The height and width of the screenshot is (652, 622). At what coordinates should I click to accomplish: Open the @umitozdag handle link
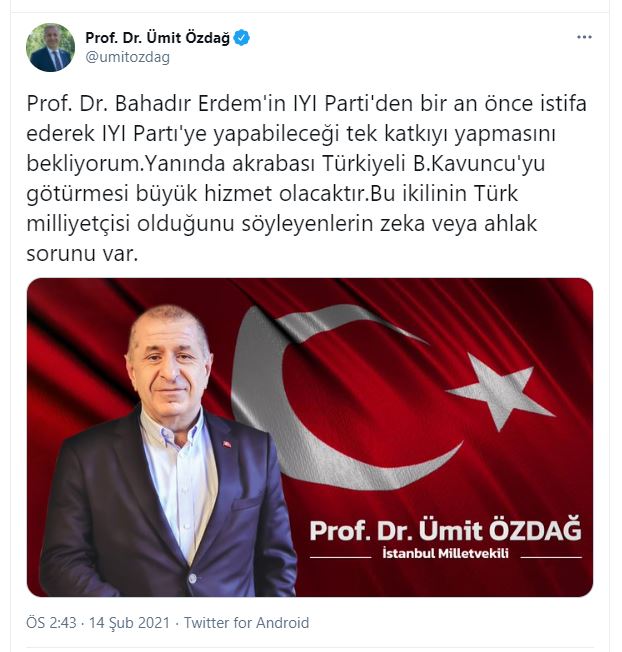pos(128,57)
